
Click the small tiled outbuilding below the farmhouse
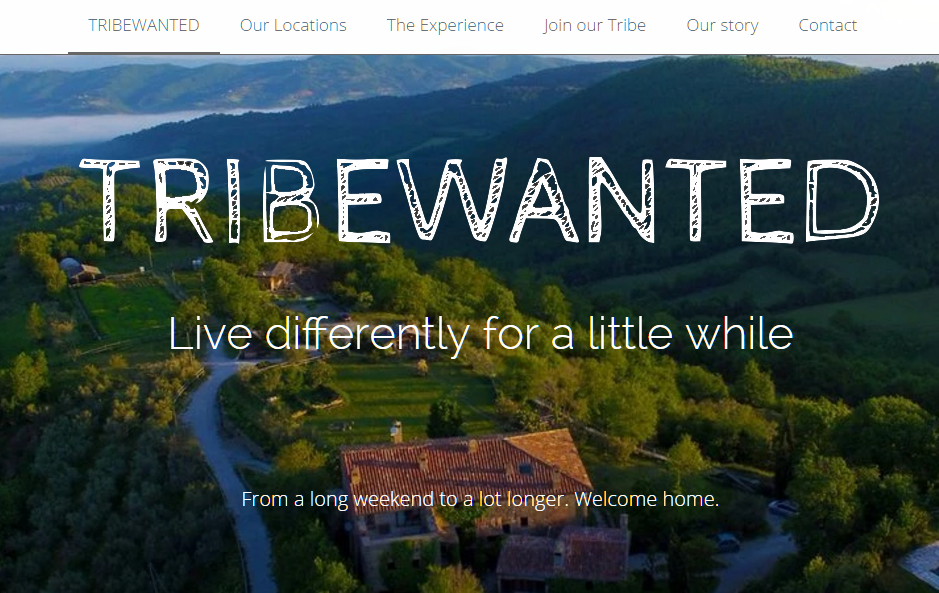pos(563,554)
